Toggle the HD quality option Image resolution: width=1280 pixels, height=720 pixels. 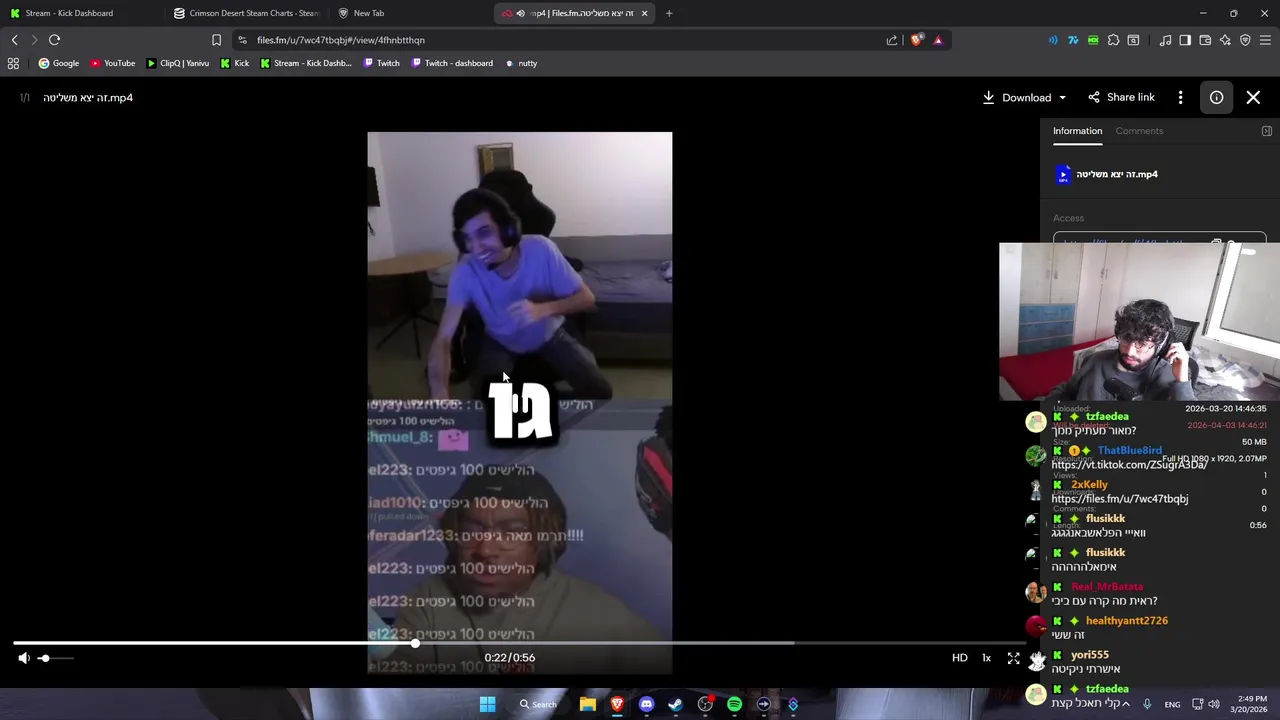(959, 658)
